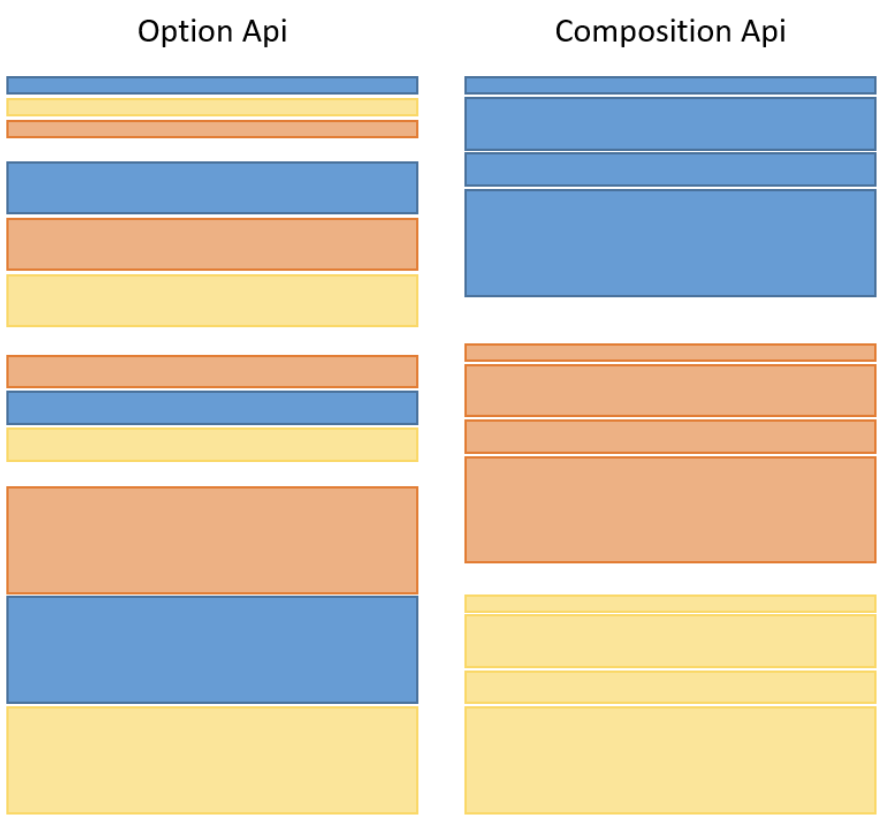884x825 pixels.
Task: Click orange block in Option Api's second group
Action: 212,244
